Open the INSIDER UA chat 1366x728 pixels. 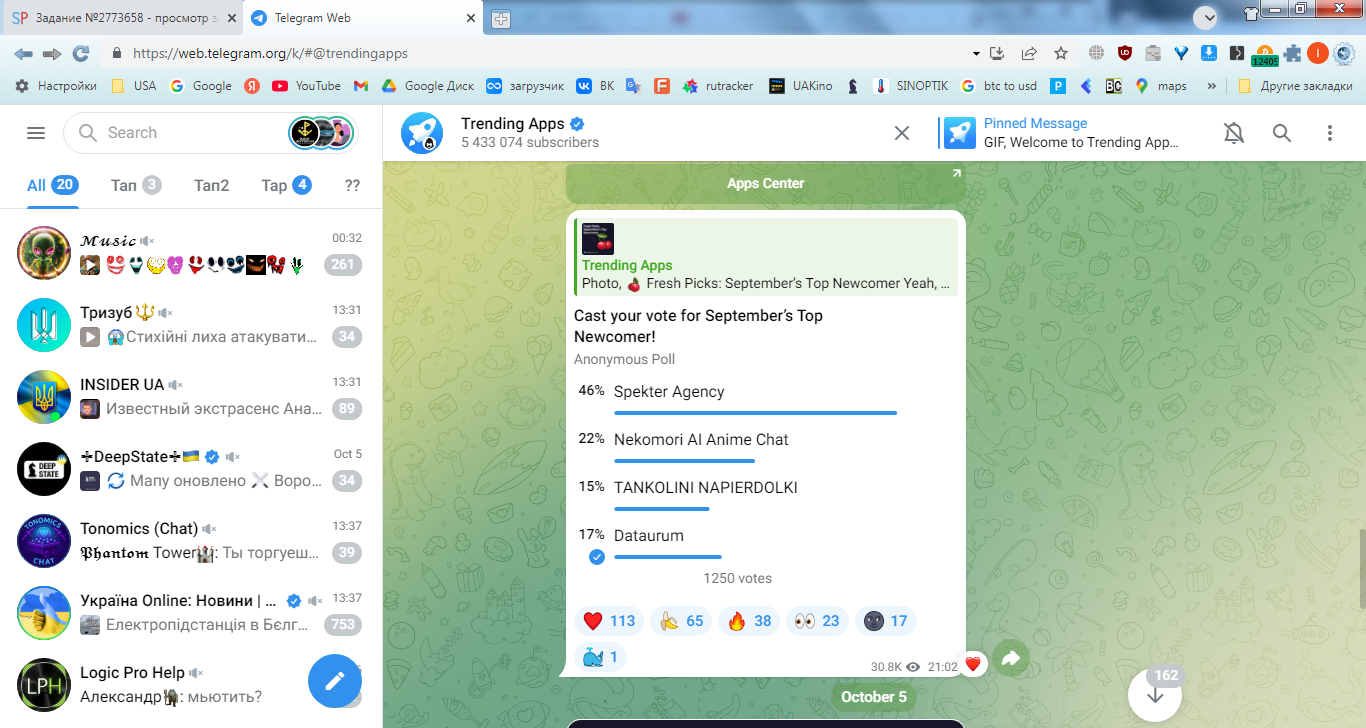pos(191,396)
